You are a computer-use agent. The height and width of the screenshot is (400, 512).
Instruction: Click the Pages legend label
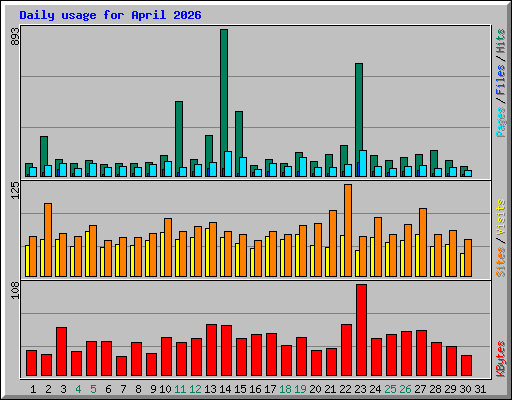point(500,122)
